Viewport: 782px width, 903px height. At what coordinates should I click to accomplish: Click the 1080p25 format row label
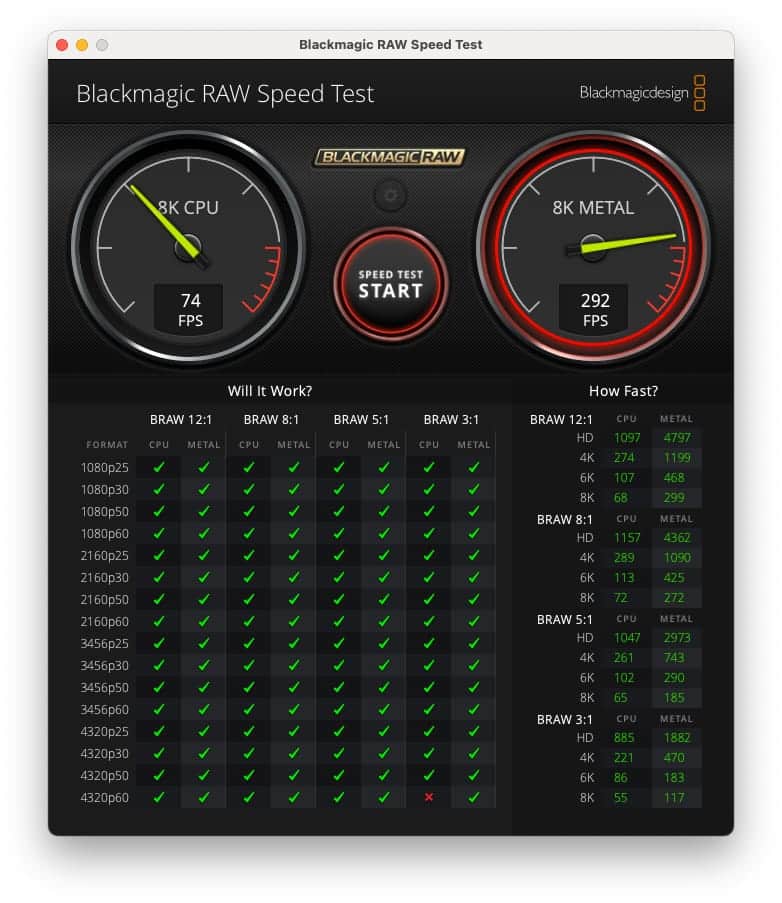tap(104, 468)
